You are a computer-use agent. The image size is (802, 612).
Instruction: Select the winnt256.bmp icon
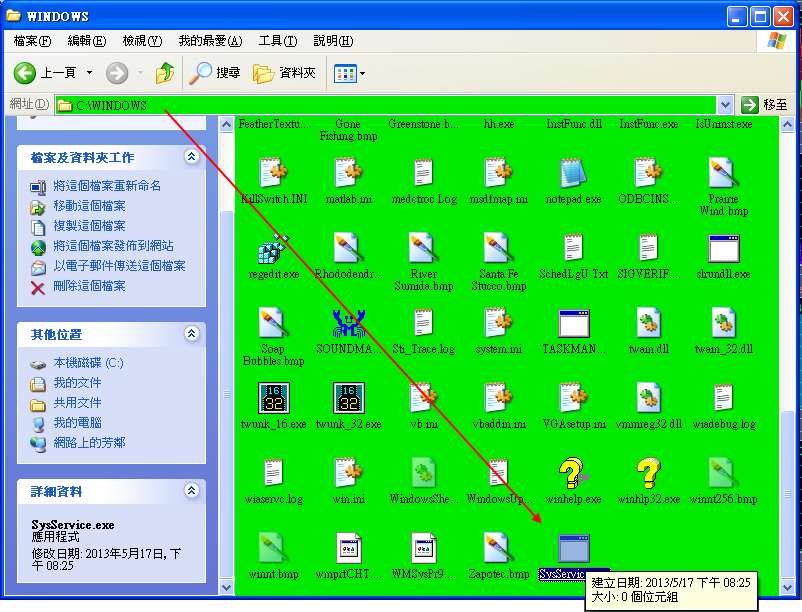[723, 473]
